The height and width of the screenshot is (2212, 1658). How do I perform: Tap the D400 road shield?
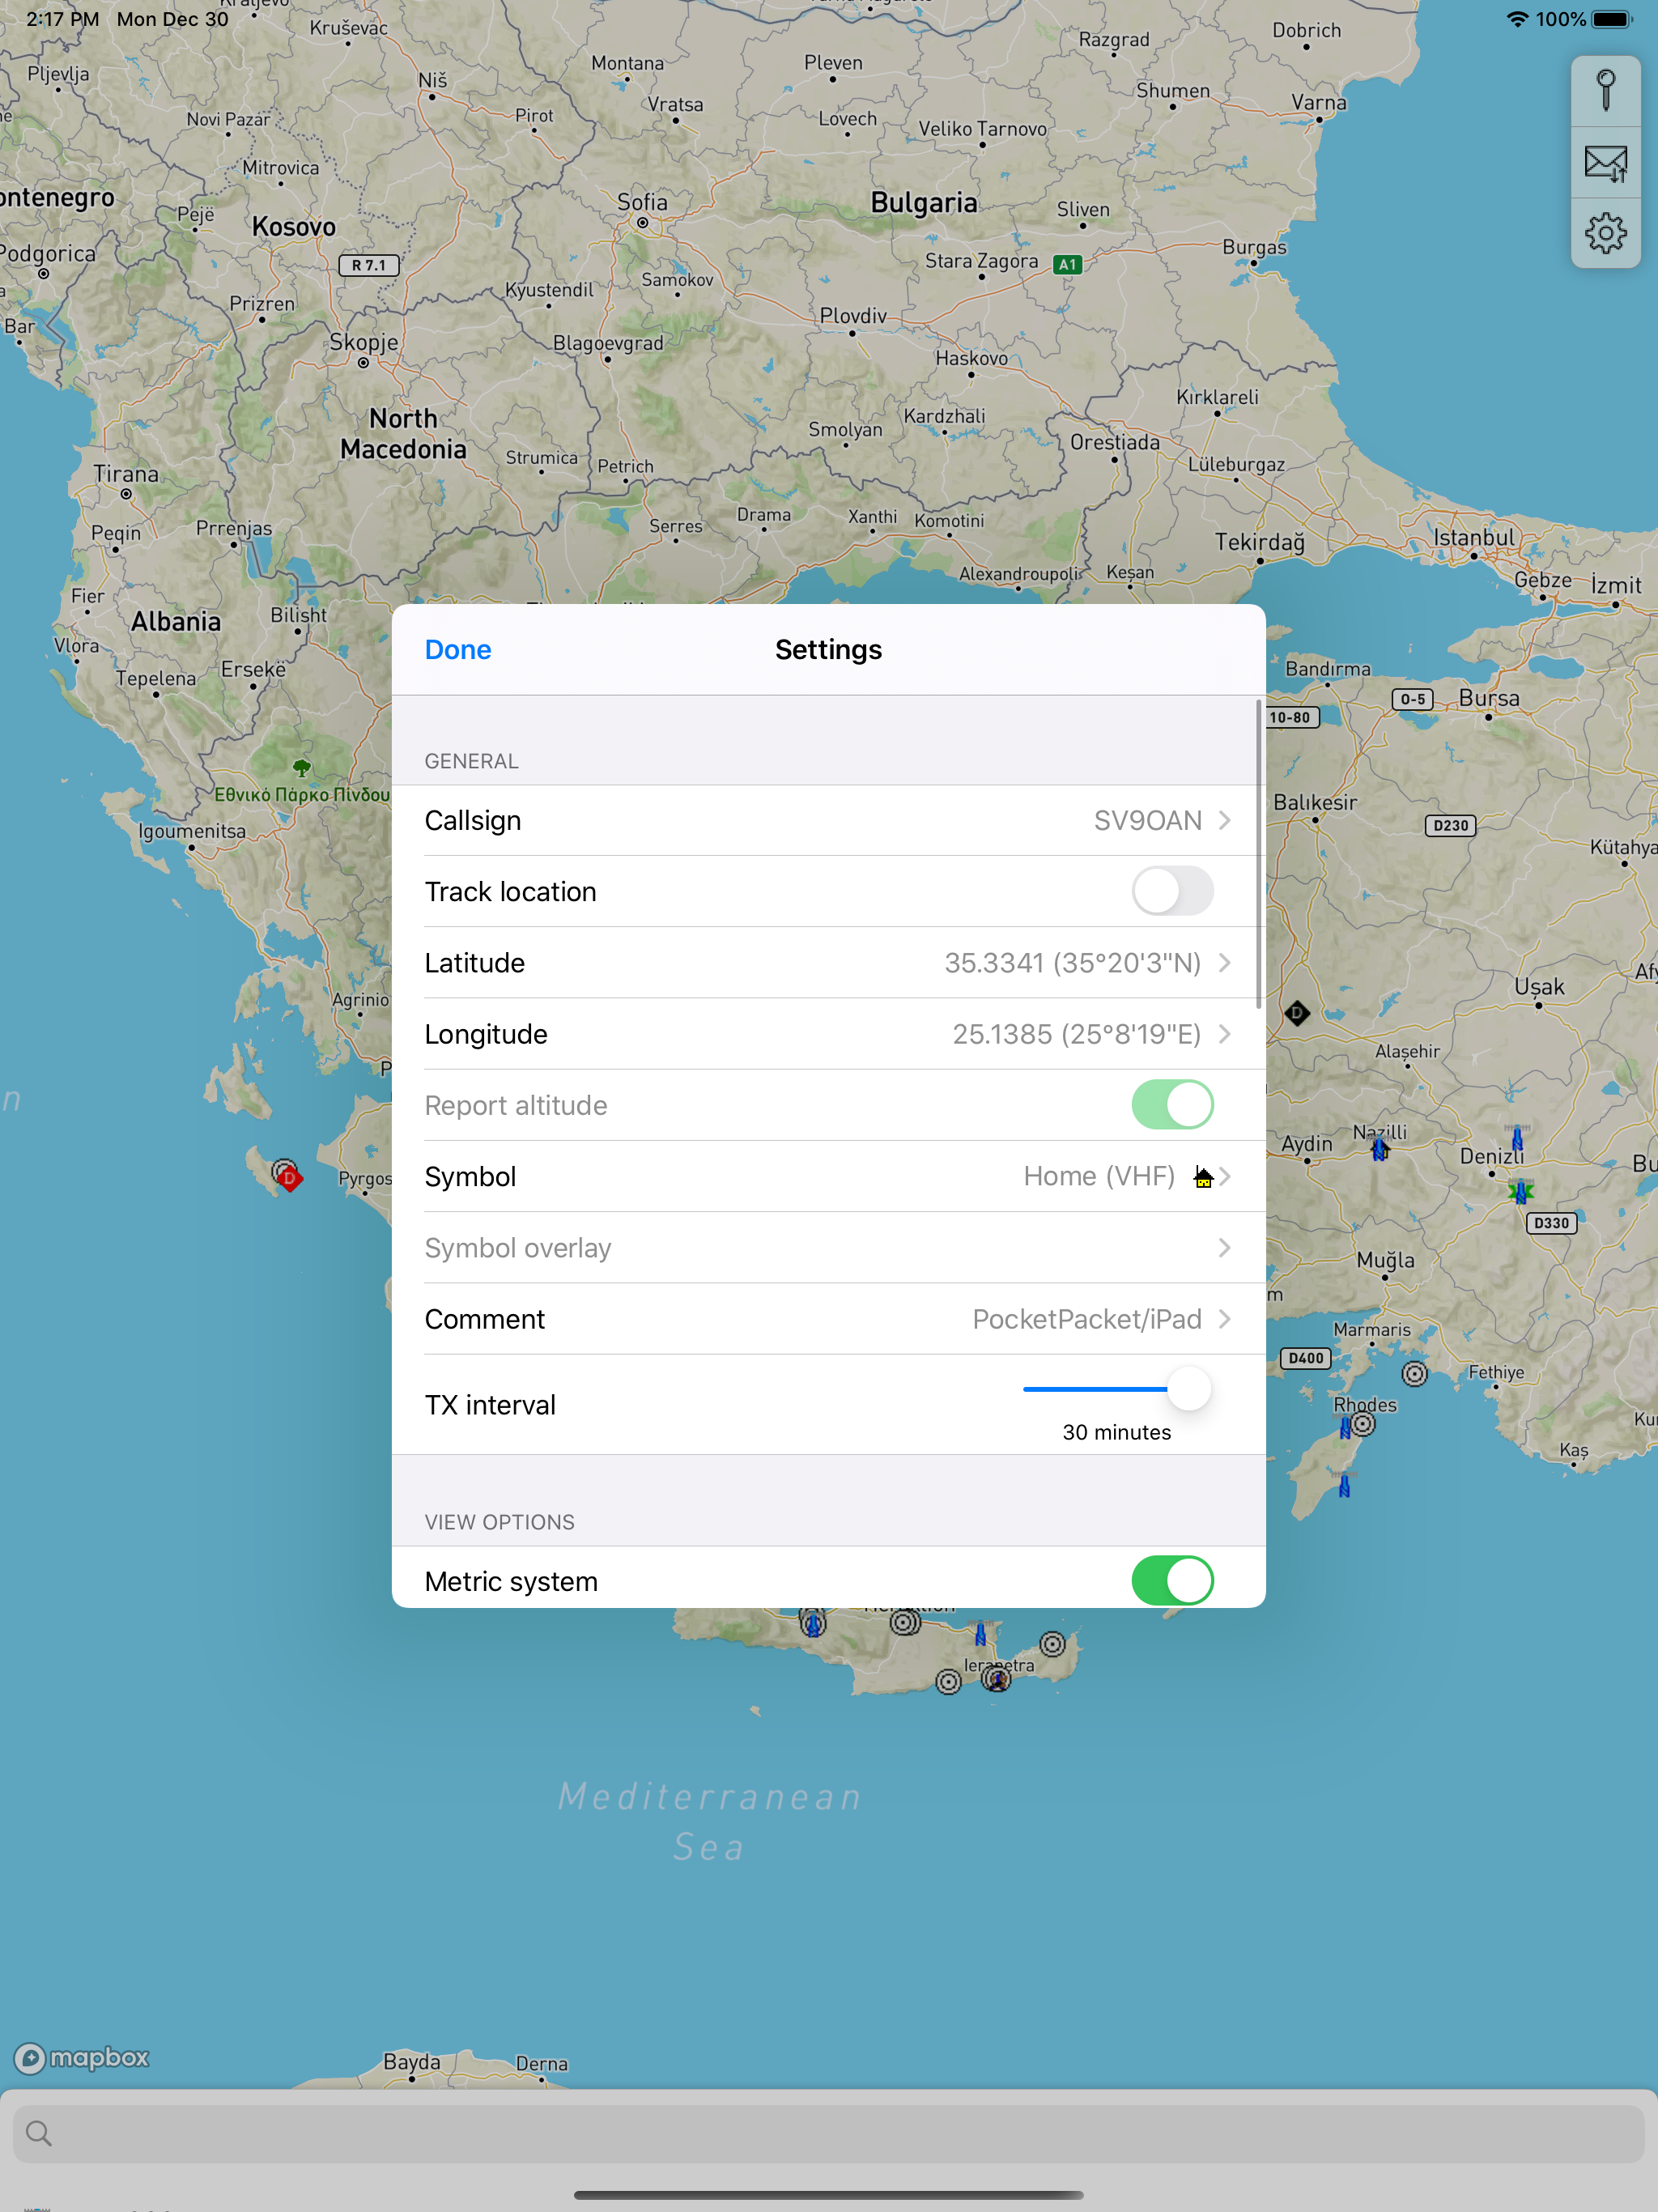pyautogui.click(x=1306, y=1358)
